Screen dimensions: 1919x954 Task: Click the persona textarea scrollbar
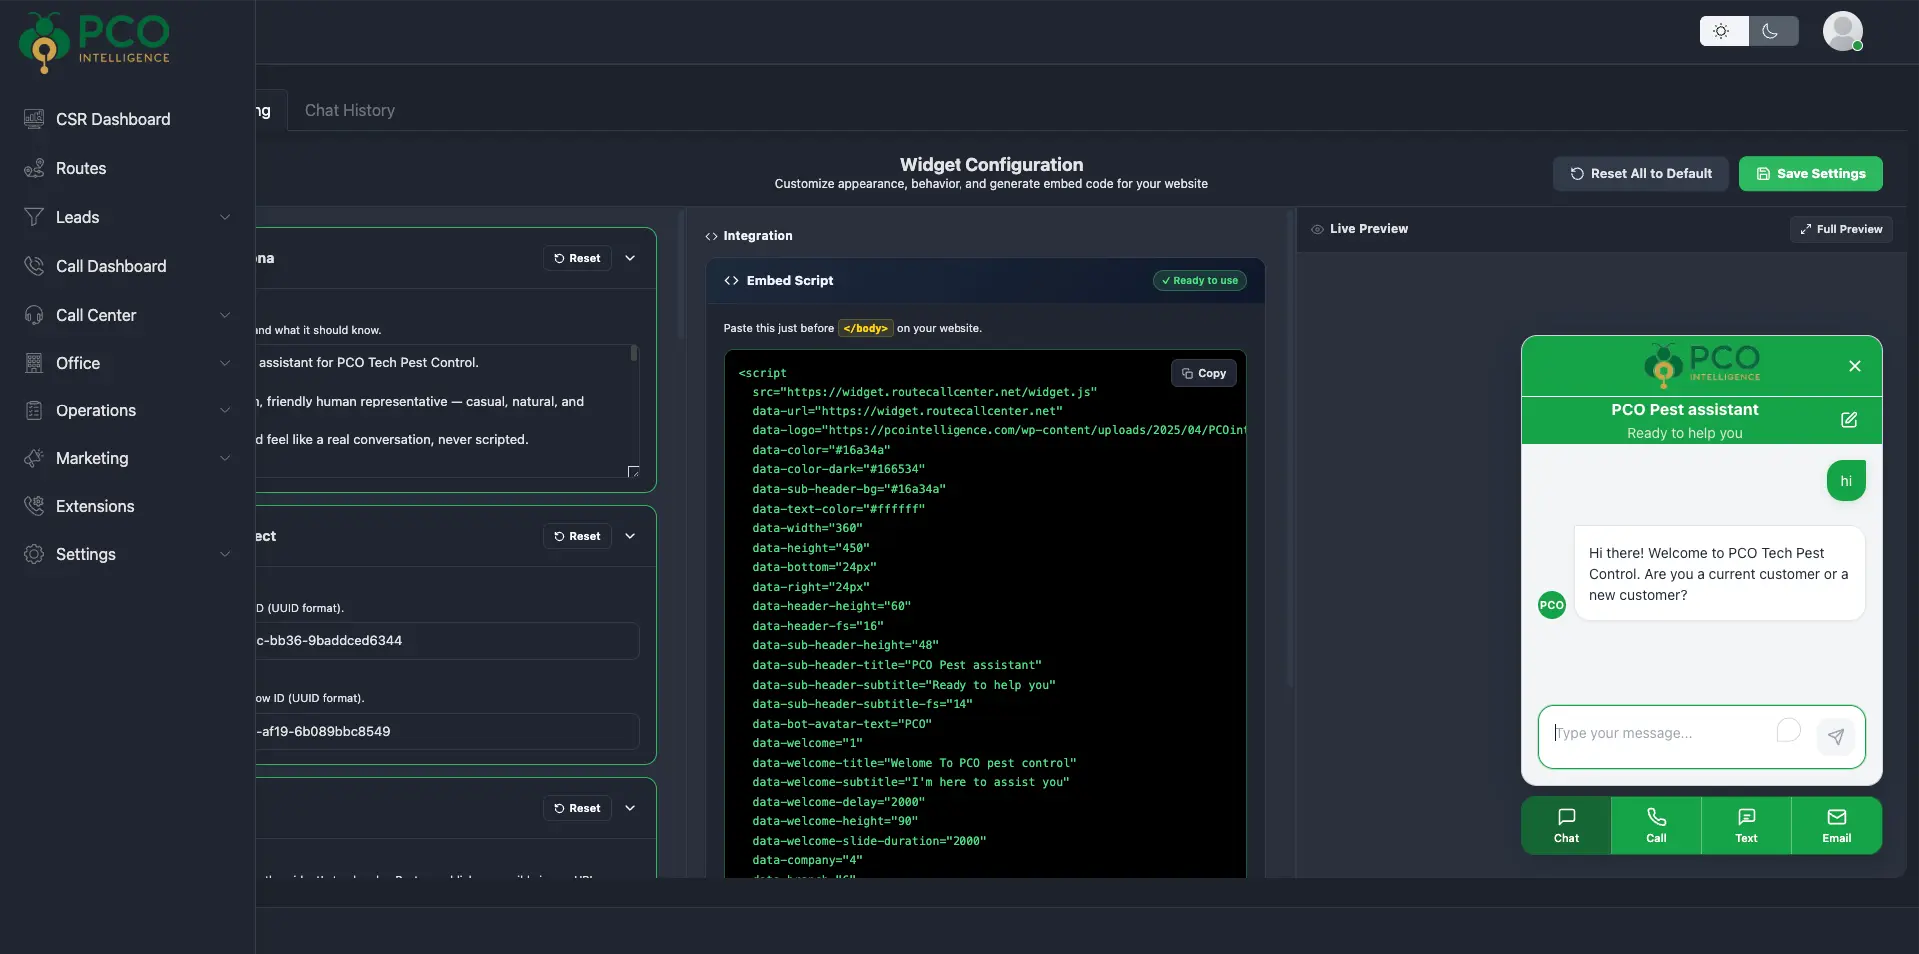point(634,353)
